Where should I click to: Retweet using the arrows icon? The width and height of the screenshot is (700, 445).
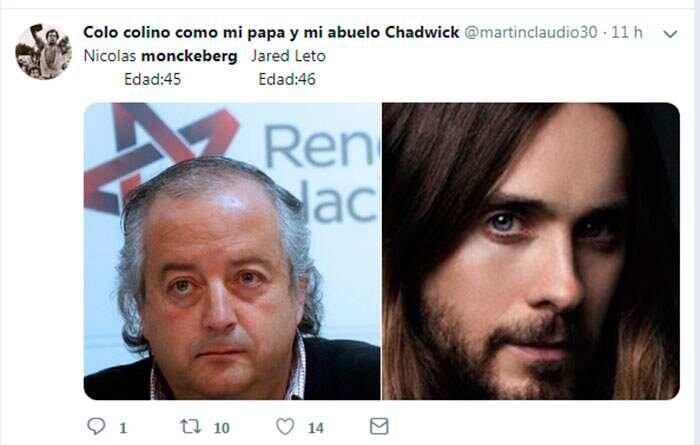coord(191,427)
